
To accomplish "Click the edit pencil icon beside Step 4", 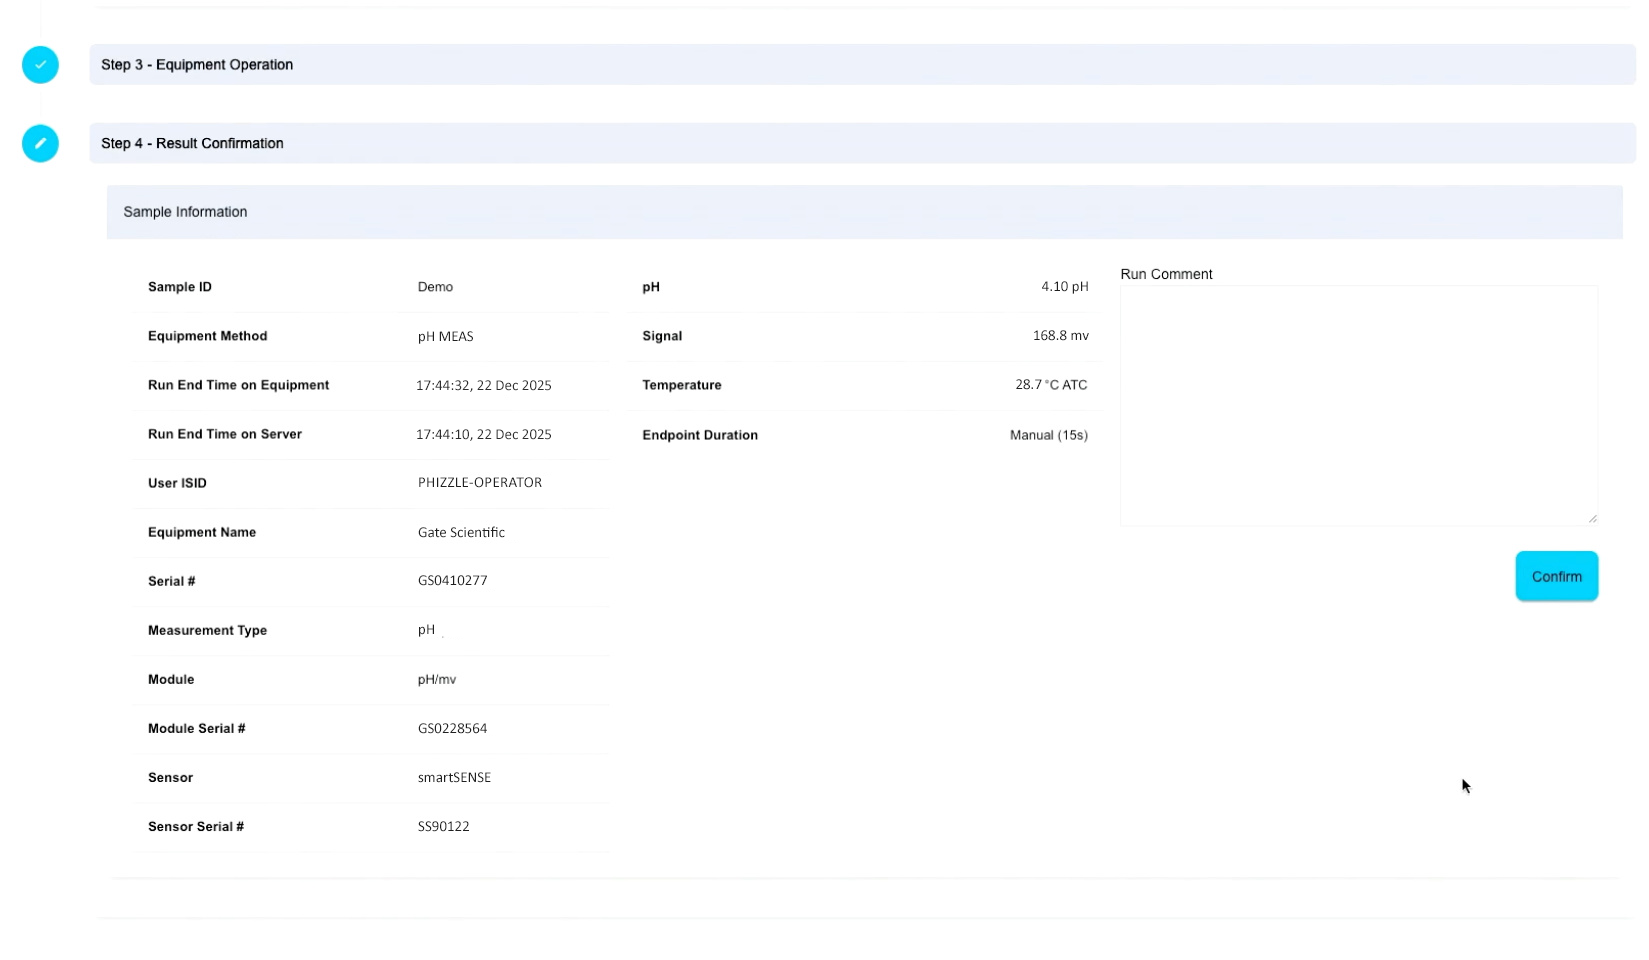I will click(40, 144).
